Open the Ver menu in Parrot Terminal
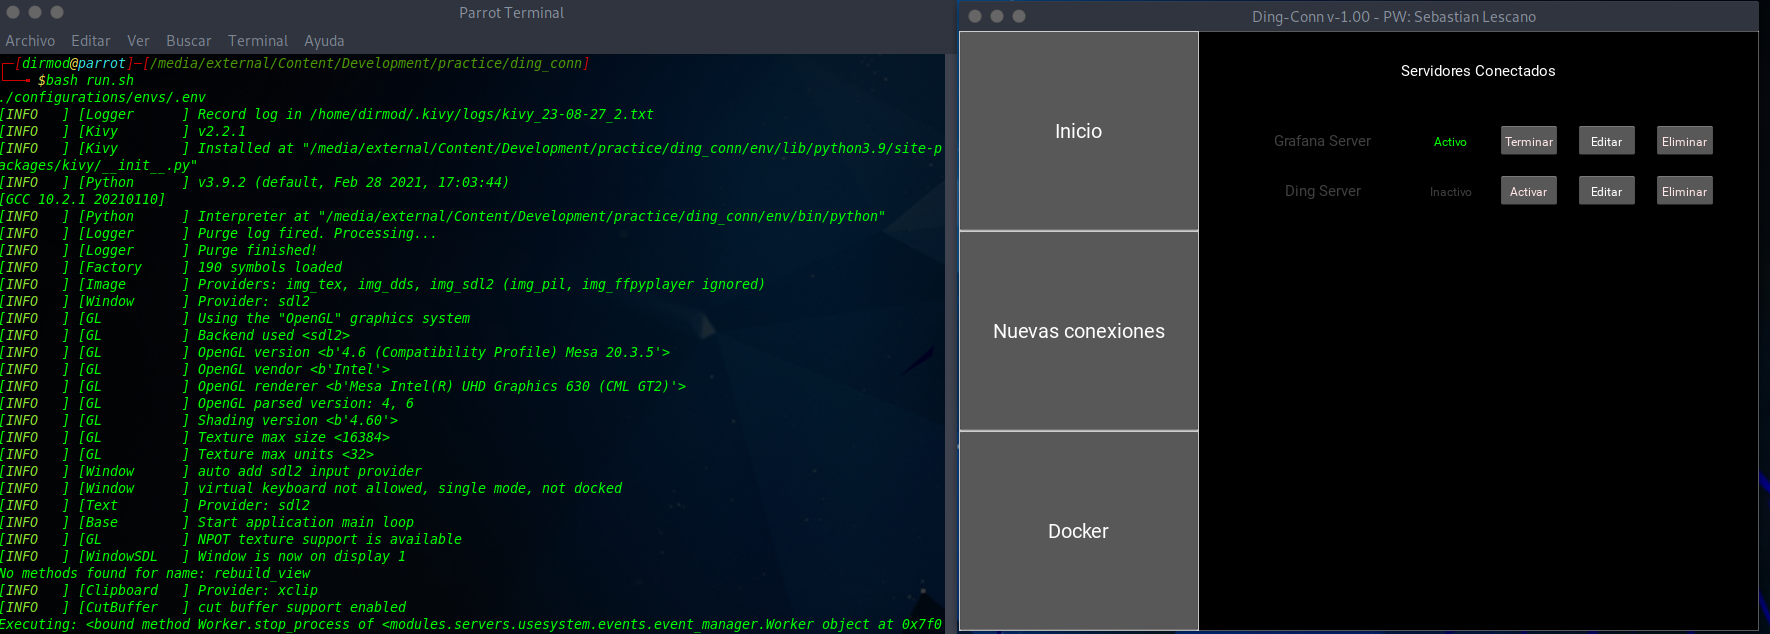The width and height of the screenshot is (1770, 634). tap(138, 41)
